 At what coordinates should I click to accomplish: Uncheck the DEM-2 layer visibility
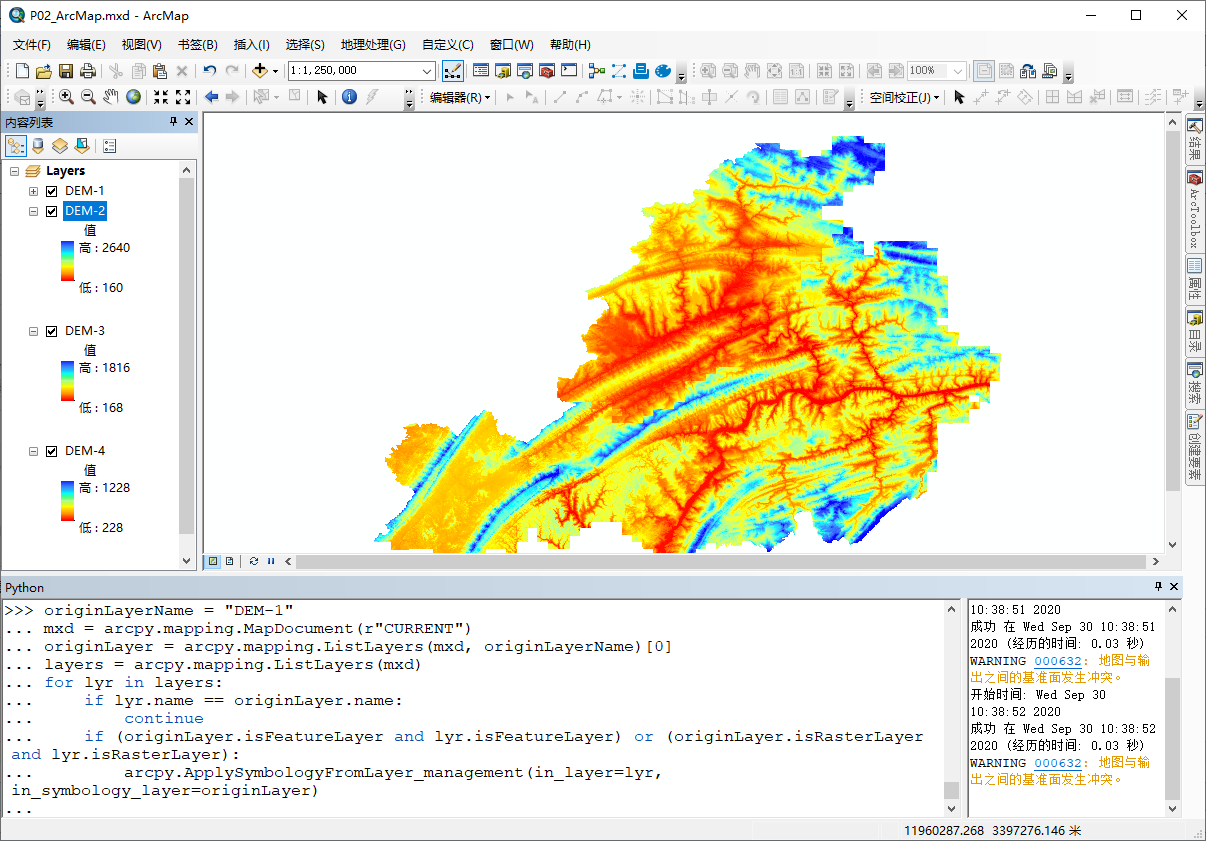click(x=52, y=211)
